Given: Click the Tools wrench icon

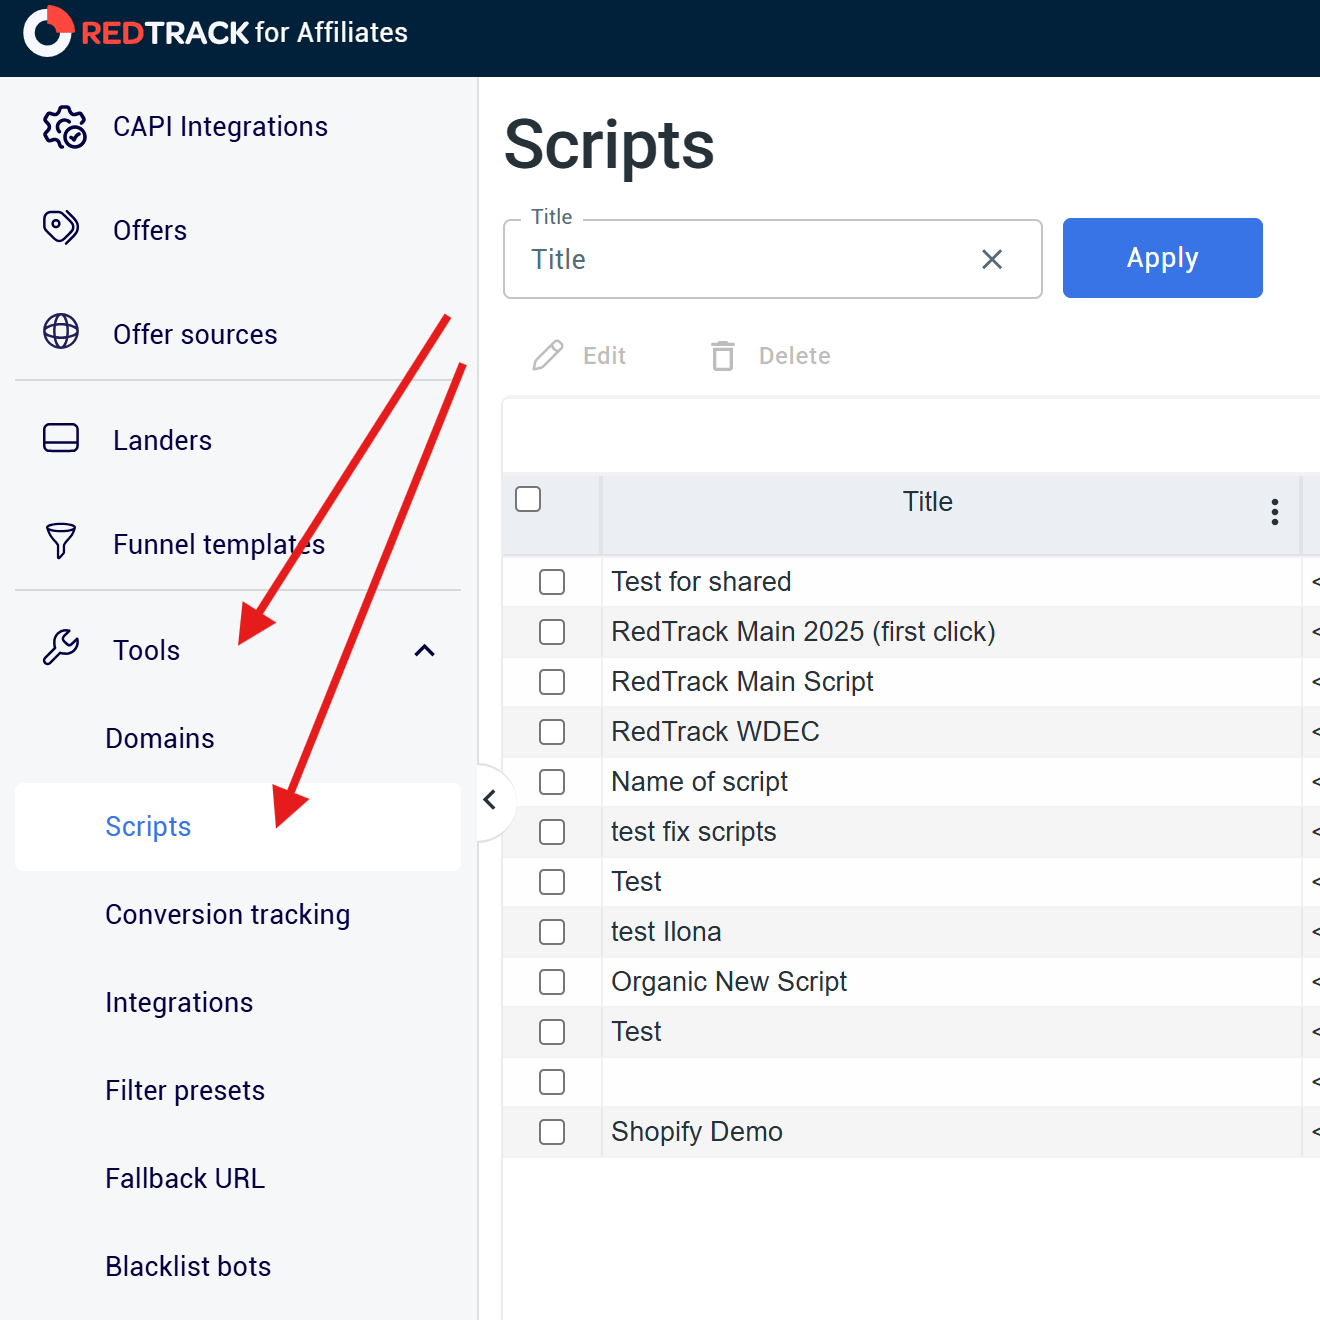Looking at the screenshot, I should [61, 648].
